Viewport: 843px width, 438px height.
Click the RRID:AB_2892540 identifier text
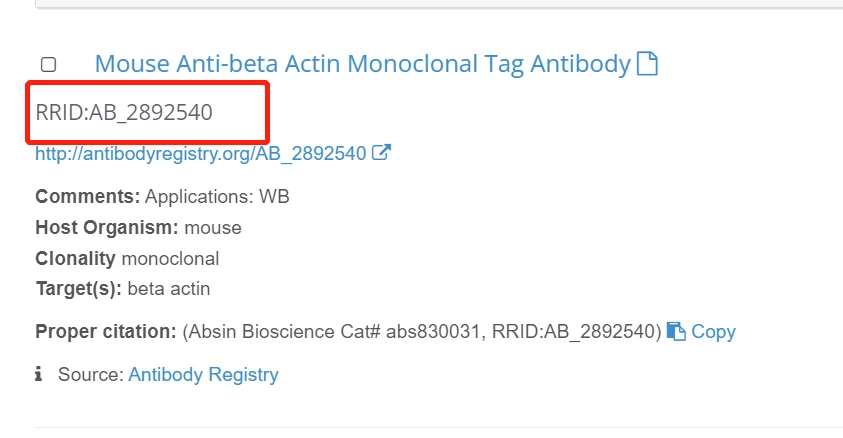(124, 112)
